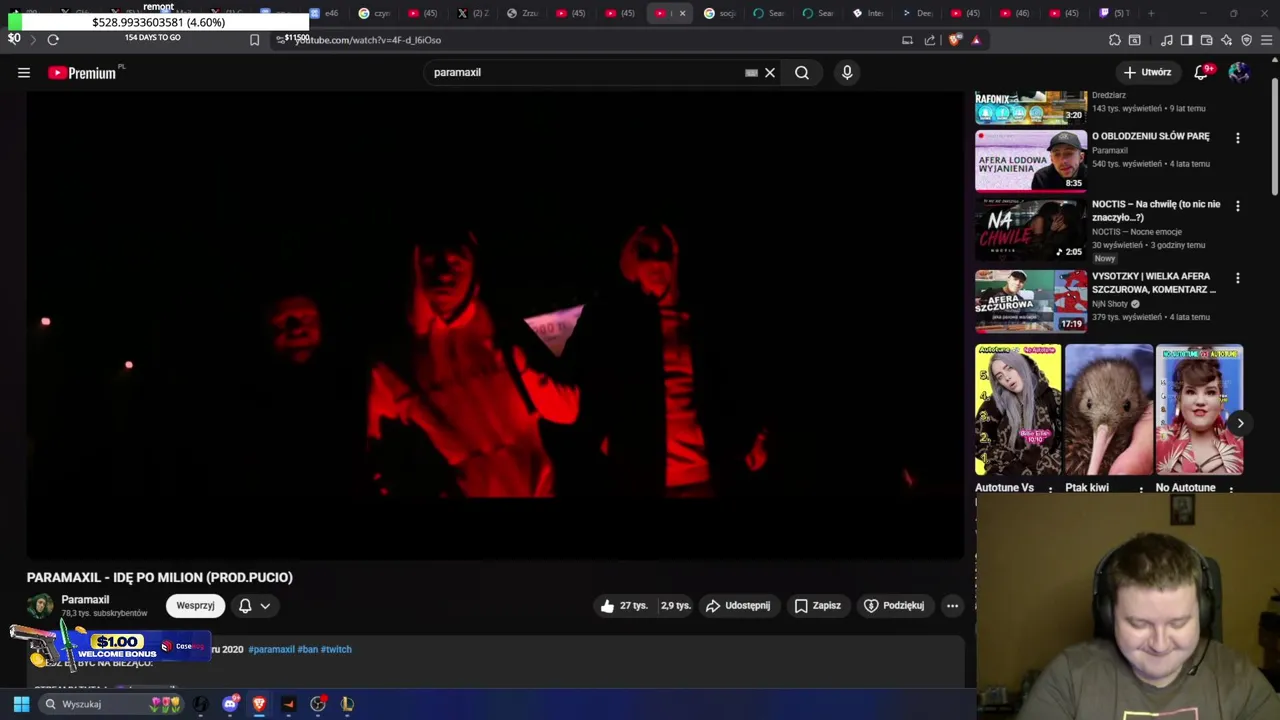Run search with magnifier button
Screen dimensions: 1280x720
(x=802, y=72)
